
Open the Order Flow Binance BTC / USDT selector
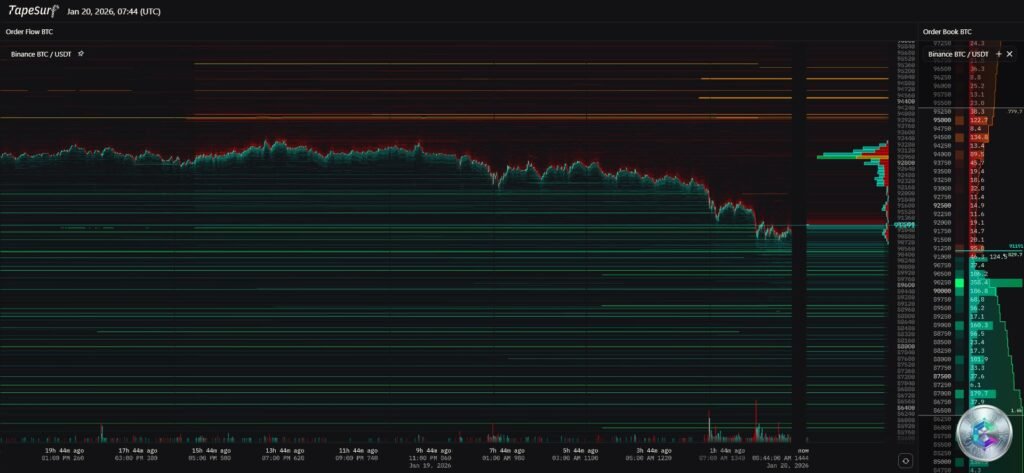point(41,53)
